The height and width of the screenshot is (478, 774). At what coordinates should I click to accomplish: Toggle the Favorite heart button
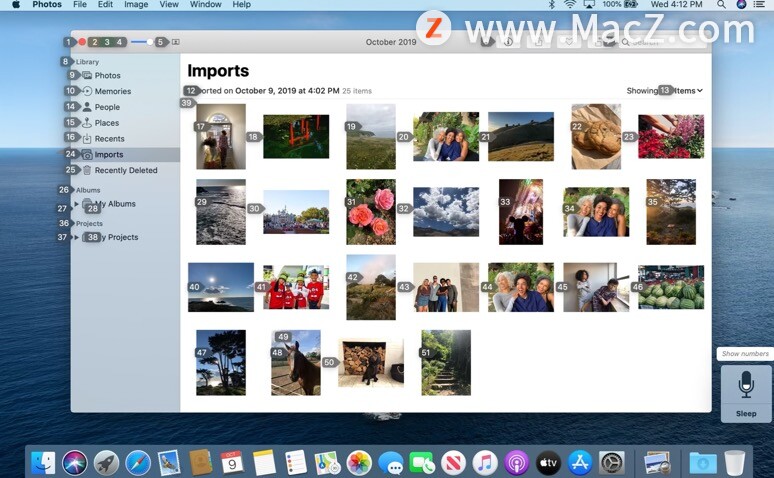(569, 42)
